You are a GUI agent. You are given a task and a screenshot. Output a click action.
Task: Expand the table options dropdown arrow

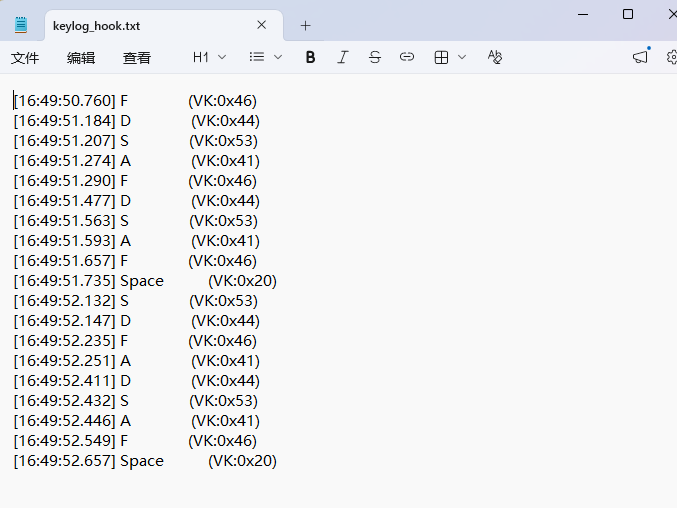(x=462, y=57)
